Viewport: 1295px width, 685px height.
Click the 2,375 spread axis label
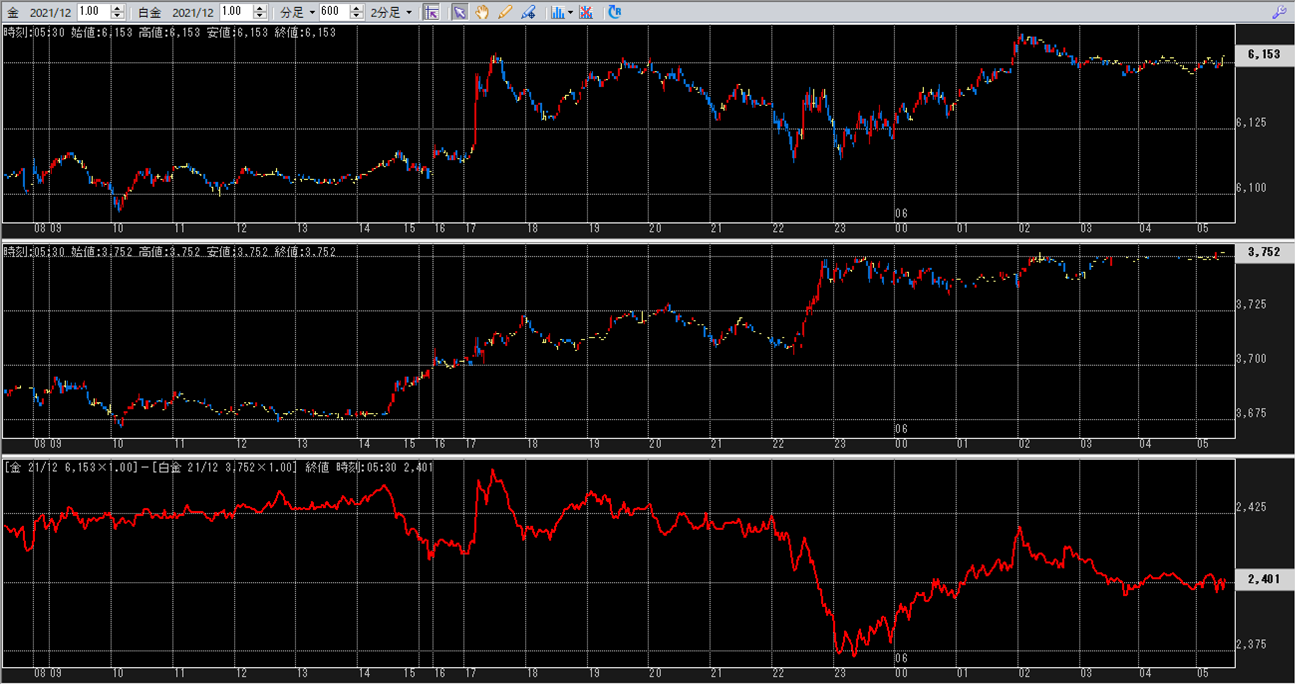point(1251,645)
